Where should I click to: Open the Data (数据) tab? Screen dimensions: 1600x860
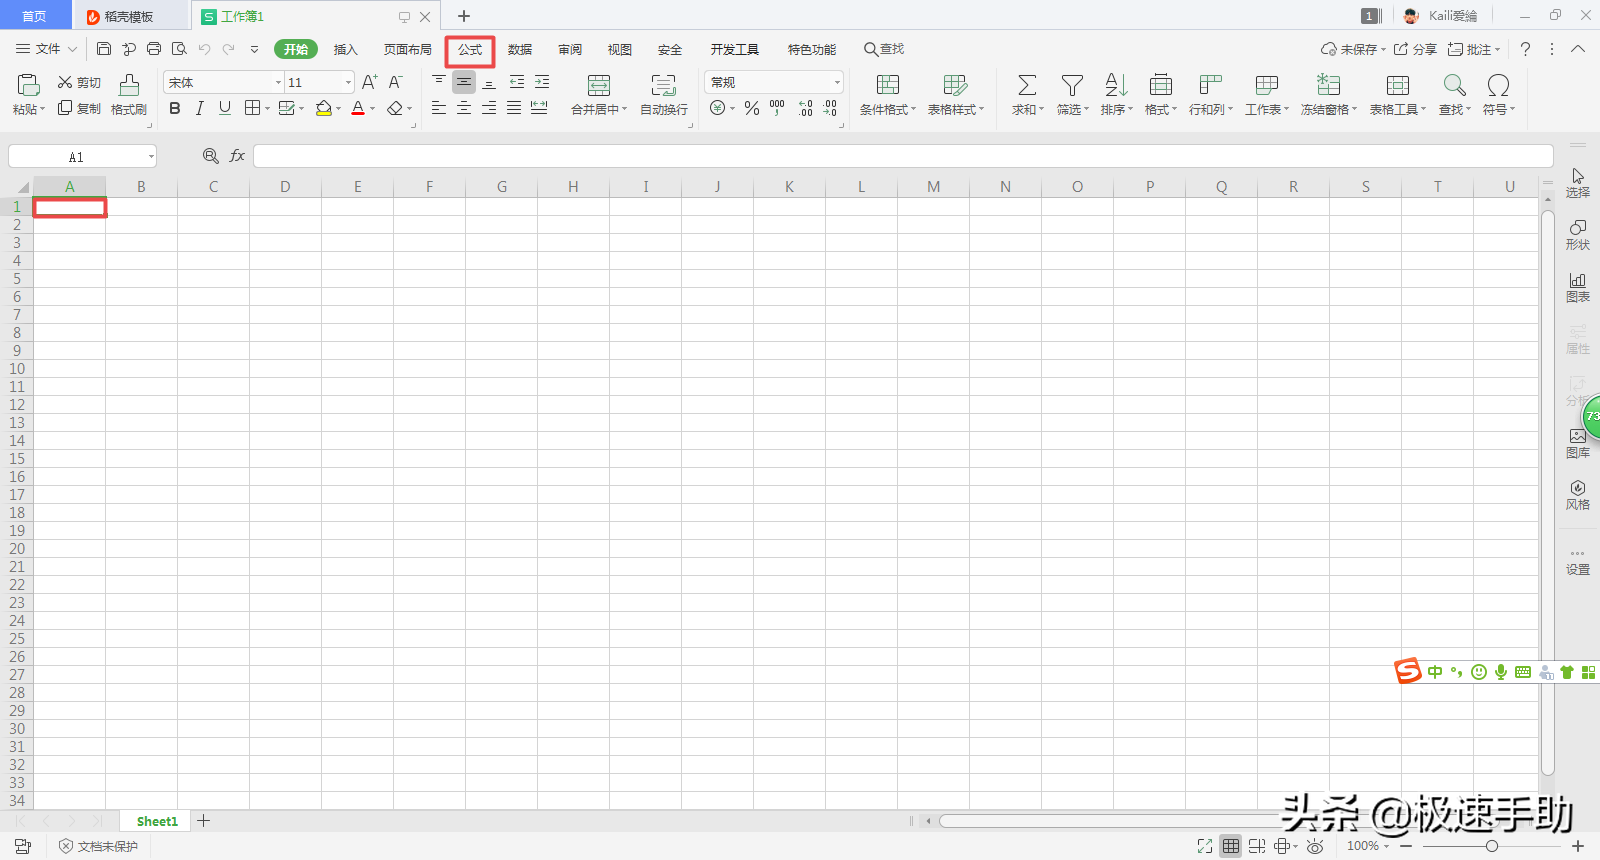pyautogui.click(x=520, y=49)
